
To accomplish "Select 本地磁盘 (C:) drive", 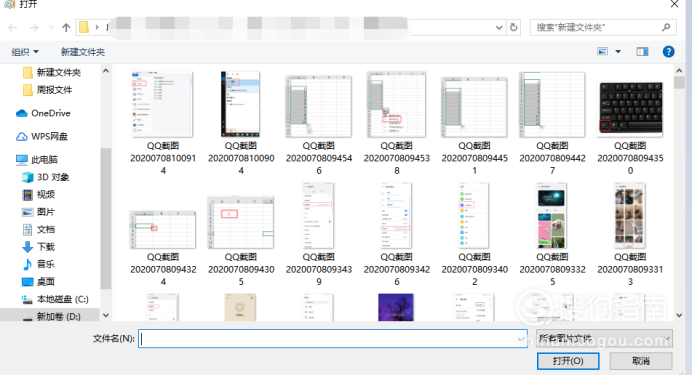I will pyautogui.click(x=55, y=299).
